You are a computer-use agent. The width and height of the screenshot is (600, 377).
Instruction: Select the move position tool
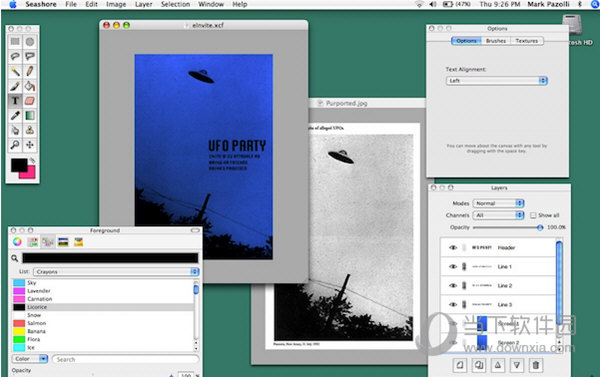click(x=30, y=145)
